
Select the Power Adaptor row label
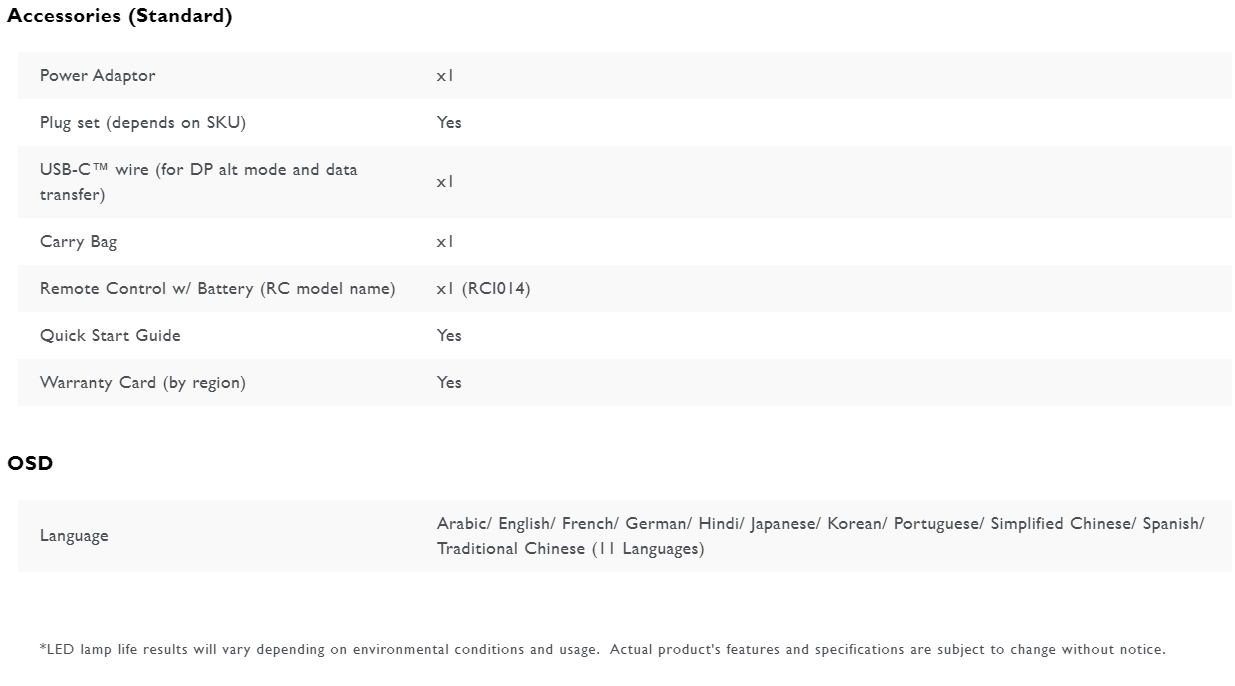click(97, 76)
